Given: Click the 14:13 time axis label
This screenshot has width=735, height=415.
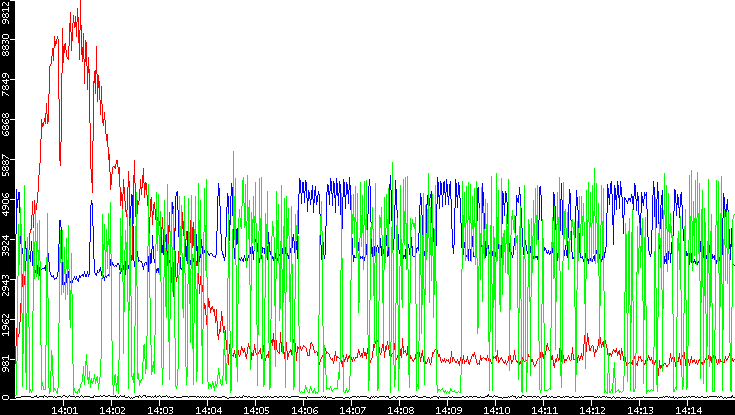Looking at the screenshot, I should (x=639, y=409).
